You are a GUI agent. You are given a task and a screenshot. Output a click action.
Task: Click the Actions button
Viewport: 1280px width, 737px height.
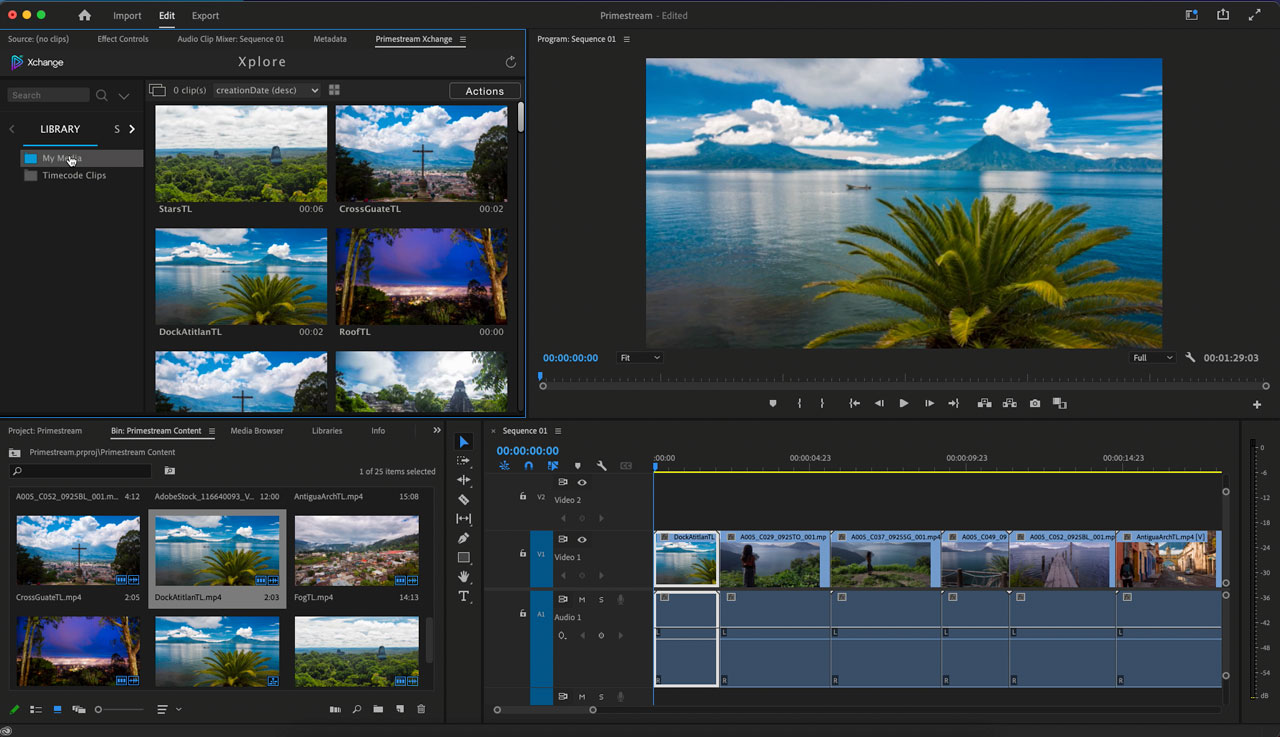(x=485, y=91)
